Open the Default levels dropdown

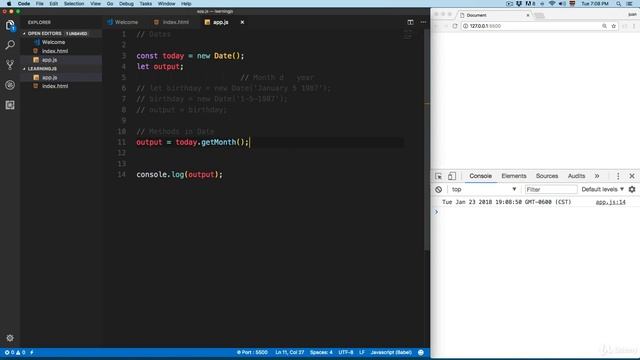(x=602, y=189)
